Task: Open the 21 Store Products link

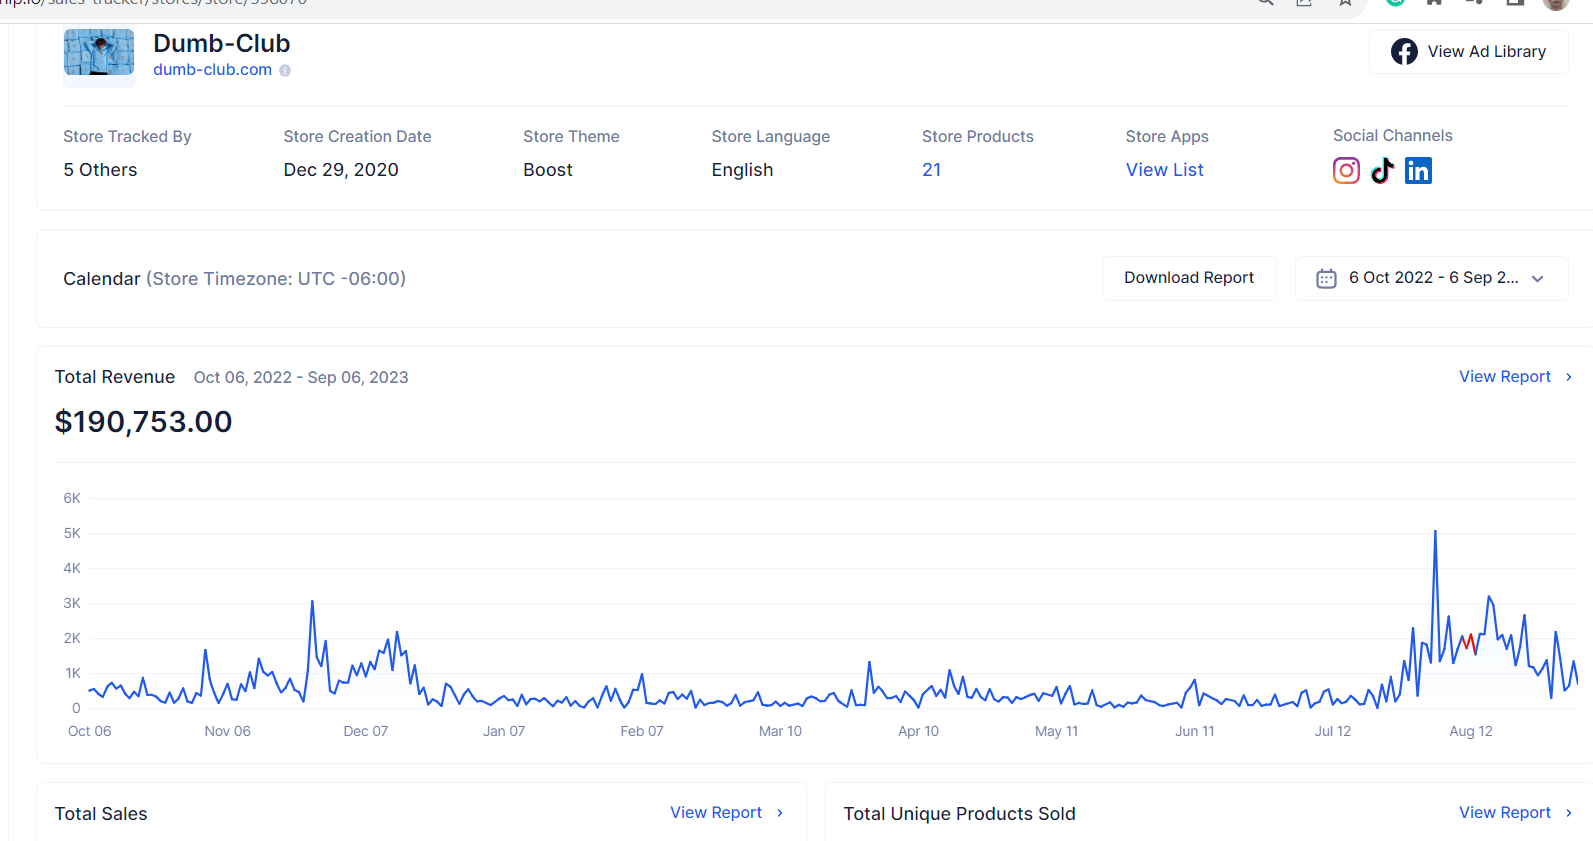Action: click(931, 170)
